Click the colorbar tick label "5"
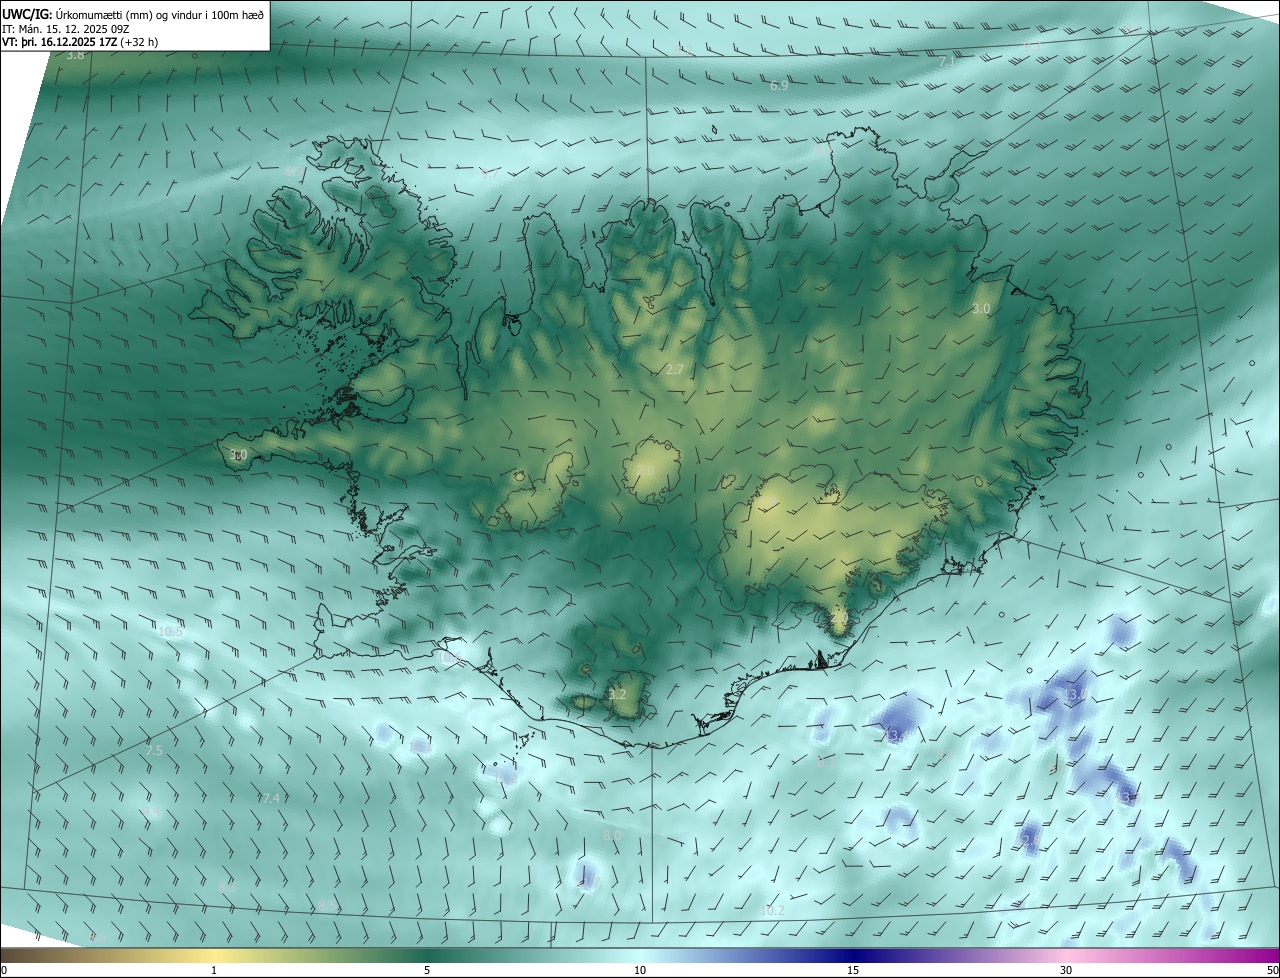Image resolution: width=1280 pixels, height=978 pixels. pyautogui.click(x=427, y=970)
